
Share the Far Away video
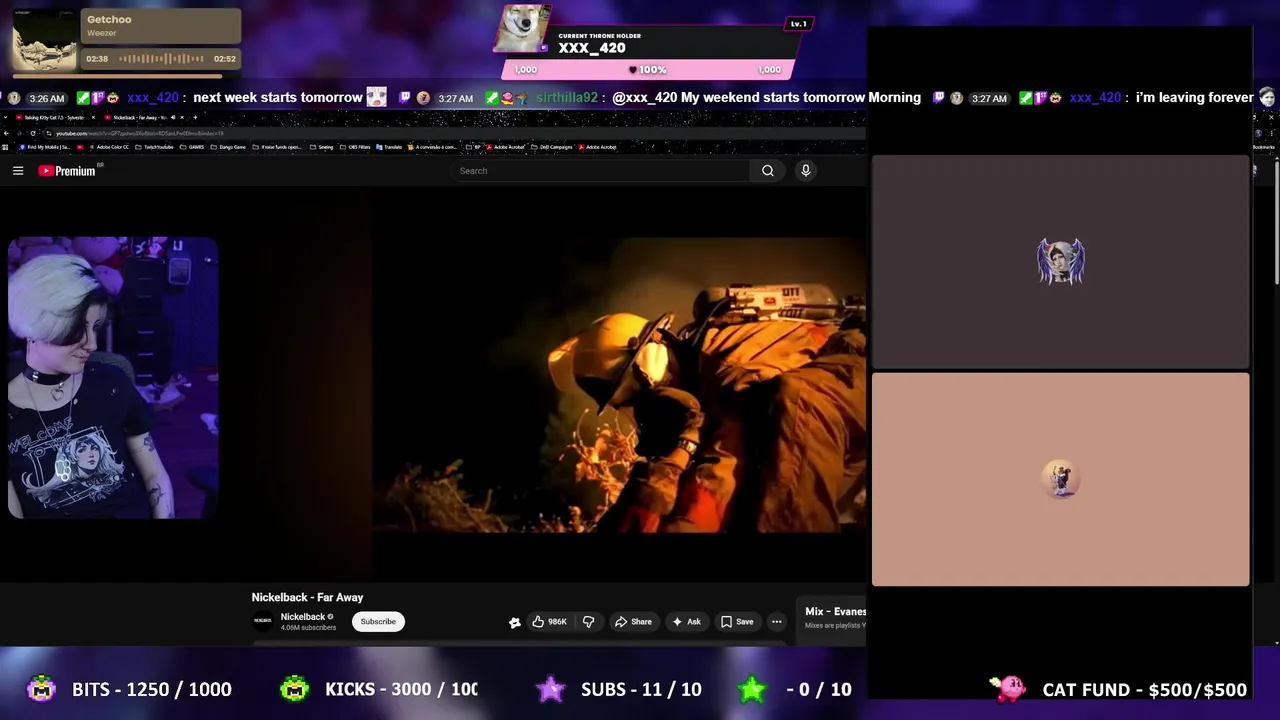click(633, 622)
